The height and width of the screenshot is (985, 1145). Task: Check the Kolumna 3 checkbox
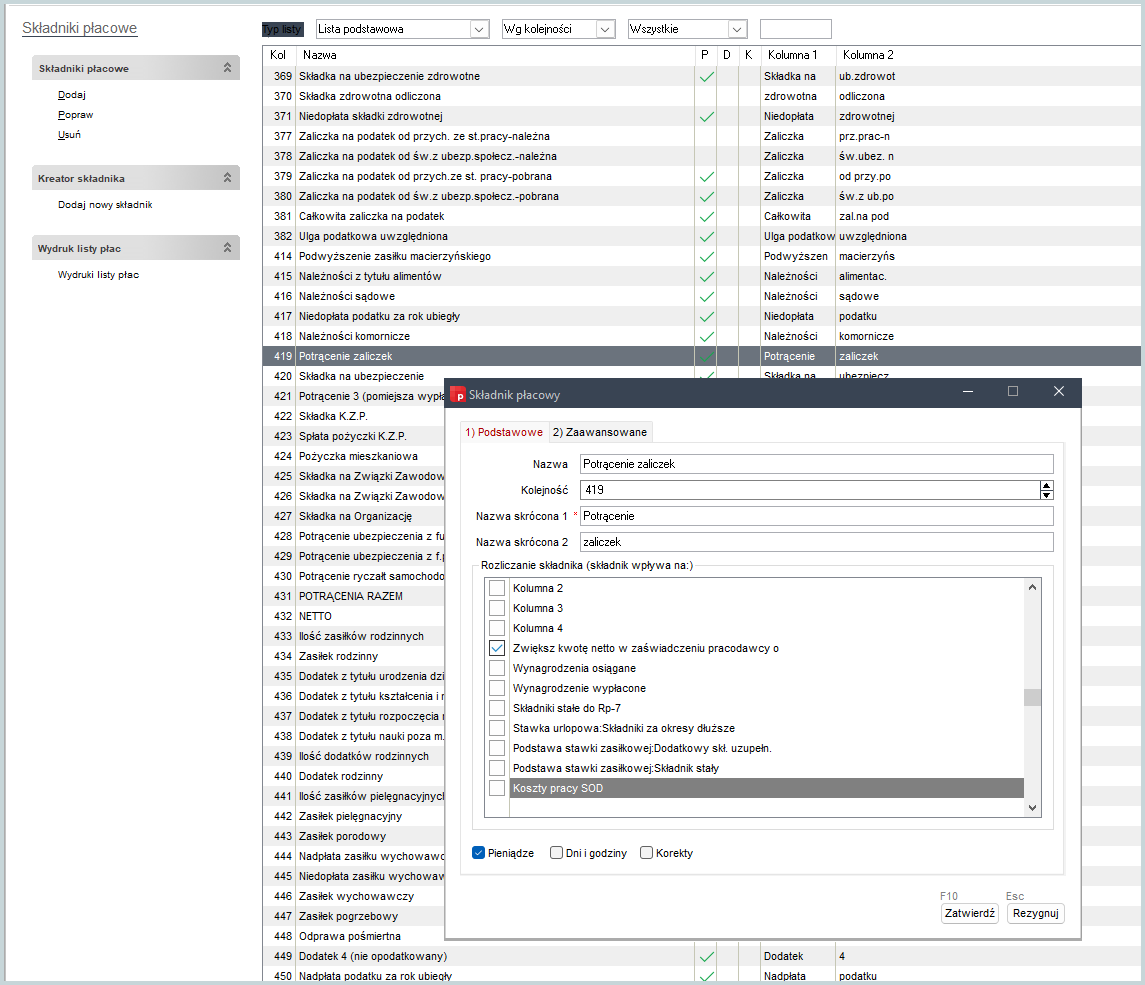[x=497, y=608]
